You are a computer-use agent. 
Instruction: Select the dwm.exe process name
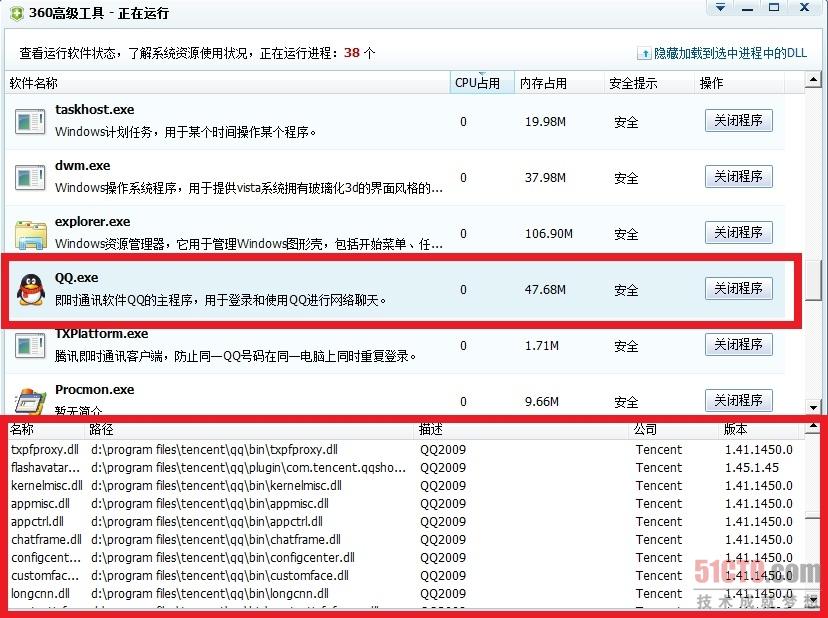click(83, 166)
